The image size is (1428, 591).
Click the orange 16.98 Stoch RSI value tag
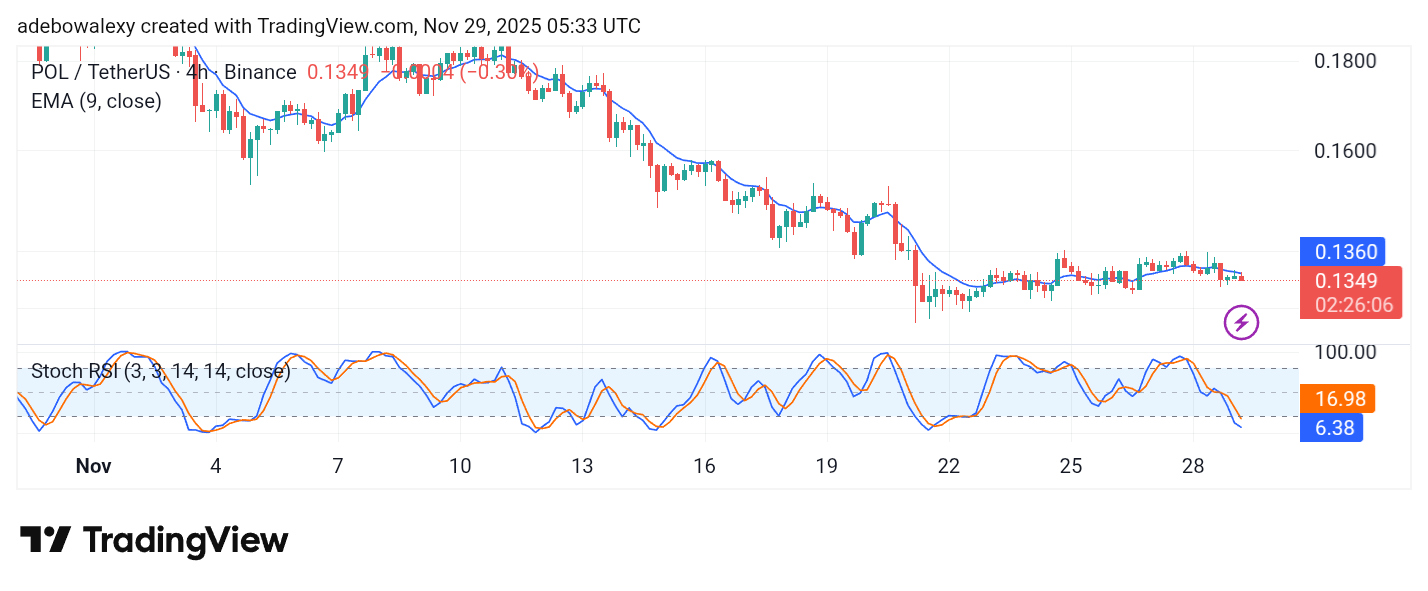(1337, 399)
